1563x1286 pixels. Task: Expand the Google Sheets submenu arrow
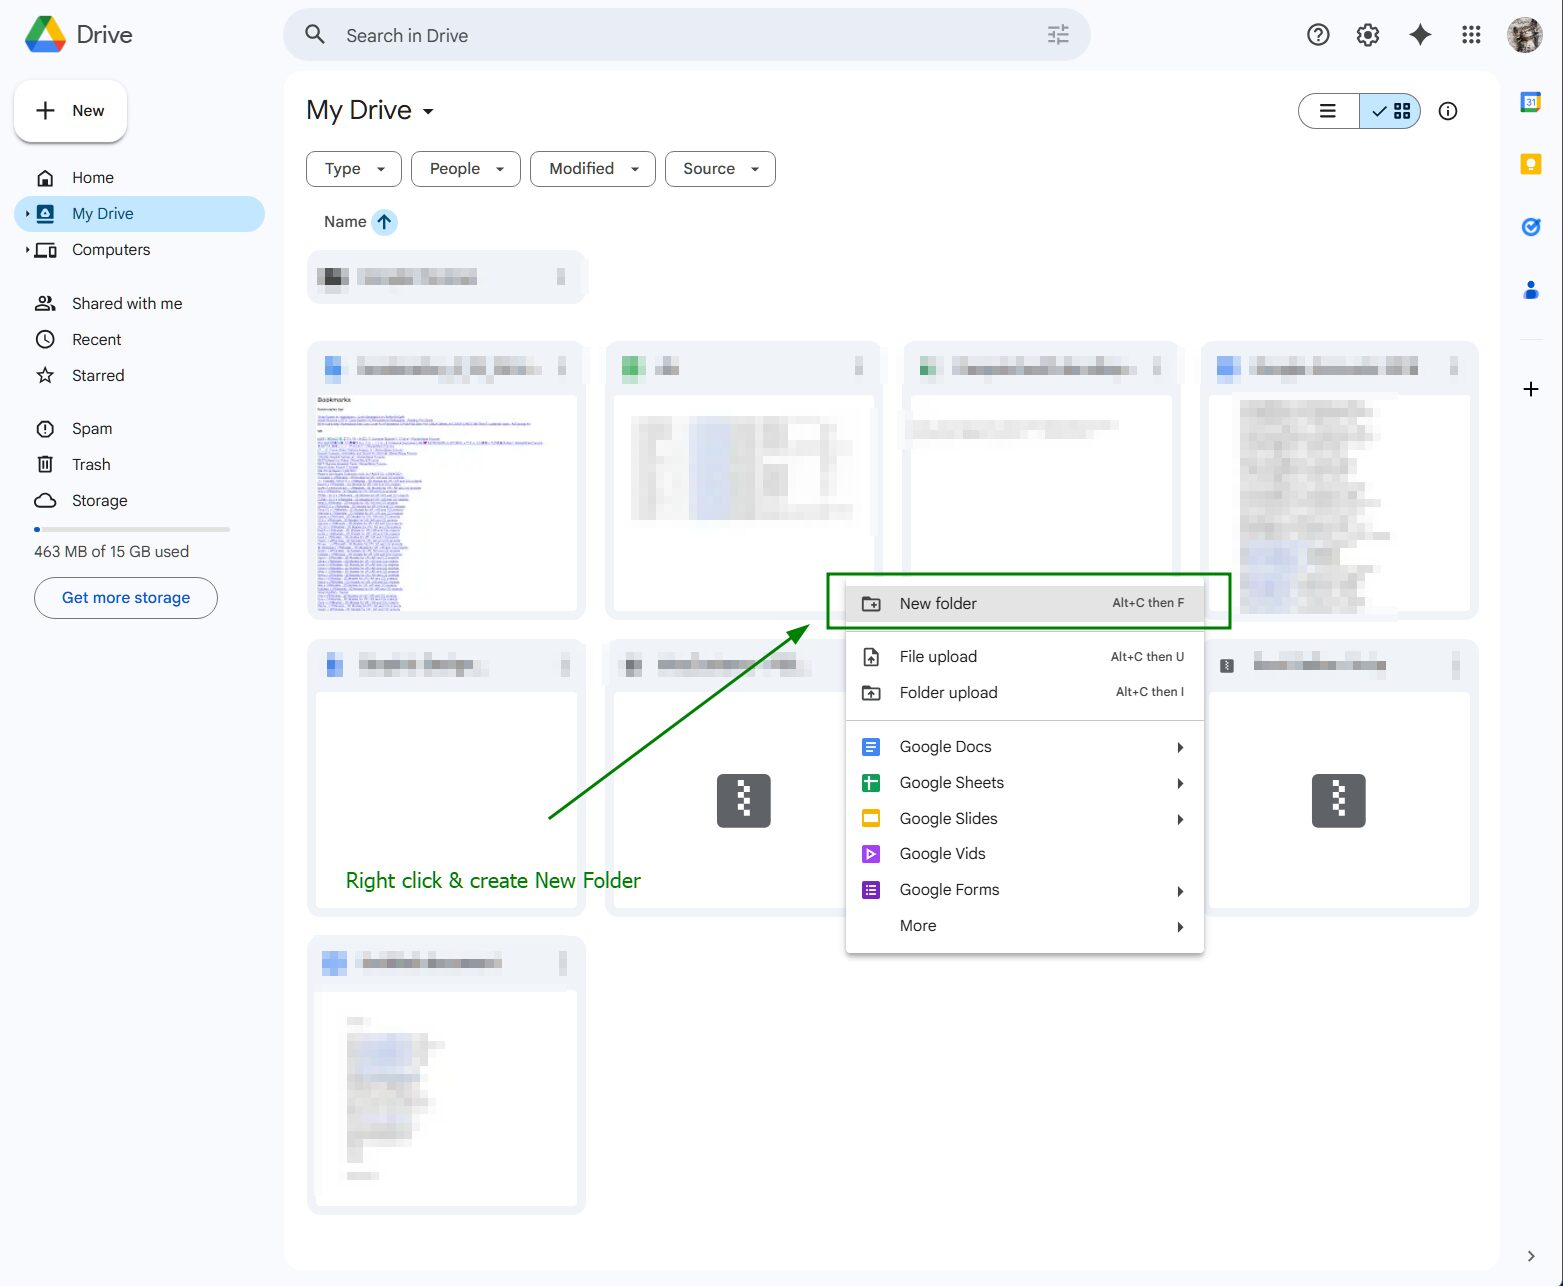point(1180,784)
